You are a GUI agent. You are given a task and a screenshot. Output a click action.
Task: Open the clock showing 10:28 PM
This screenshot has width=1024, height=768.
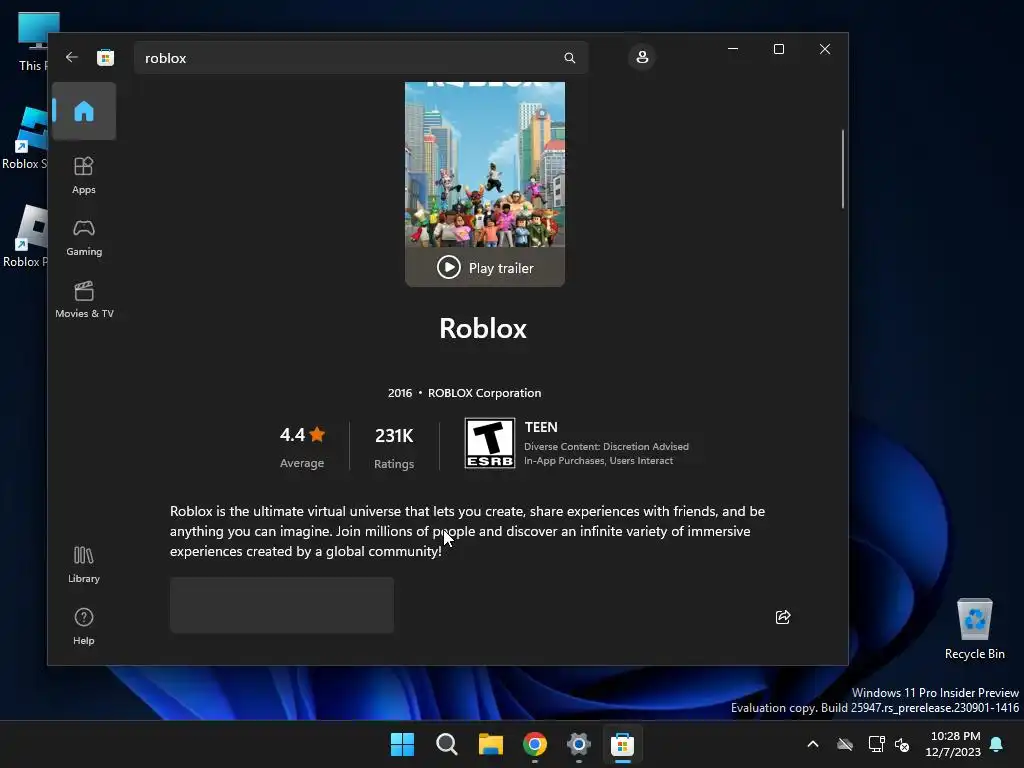click(953, 744)
